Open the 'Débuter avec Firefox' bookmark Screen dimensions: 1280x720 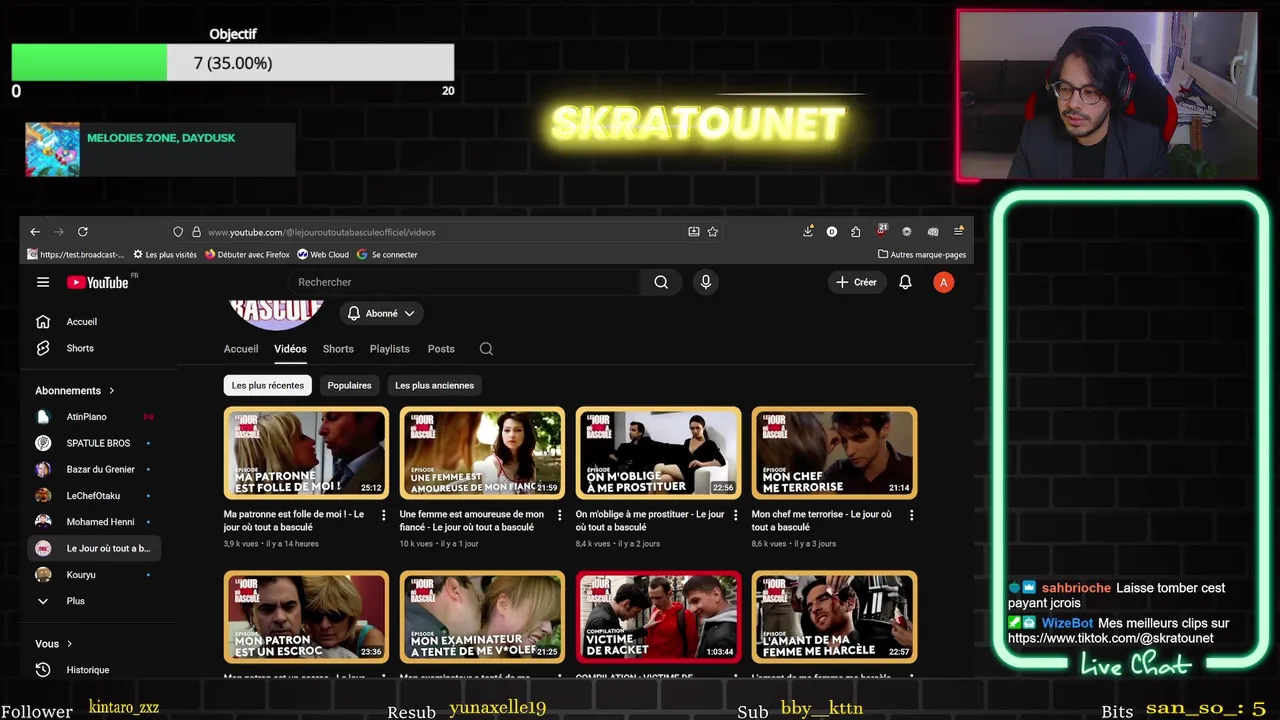click(247, 255)
